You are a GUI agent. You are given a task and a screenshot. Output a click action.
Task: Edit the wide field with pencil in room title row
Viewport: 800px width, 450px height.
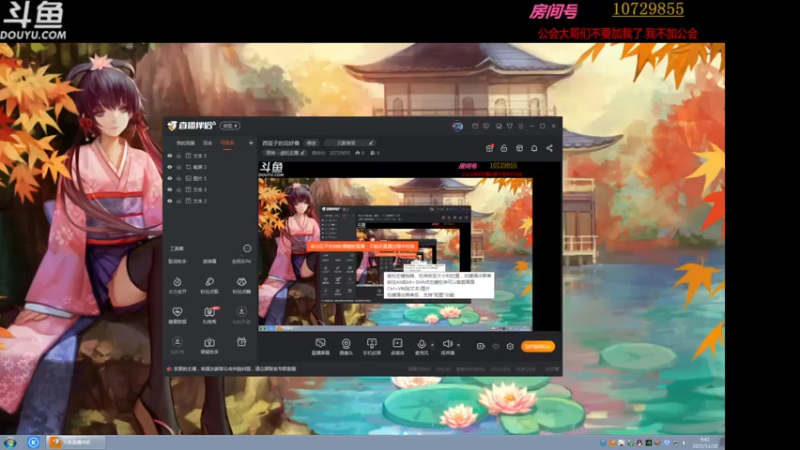tap(349, 143)
